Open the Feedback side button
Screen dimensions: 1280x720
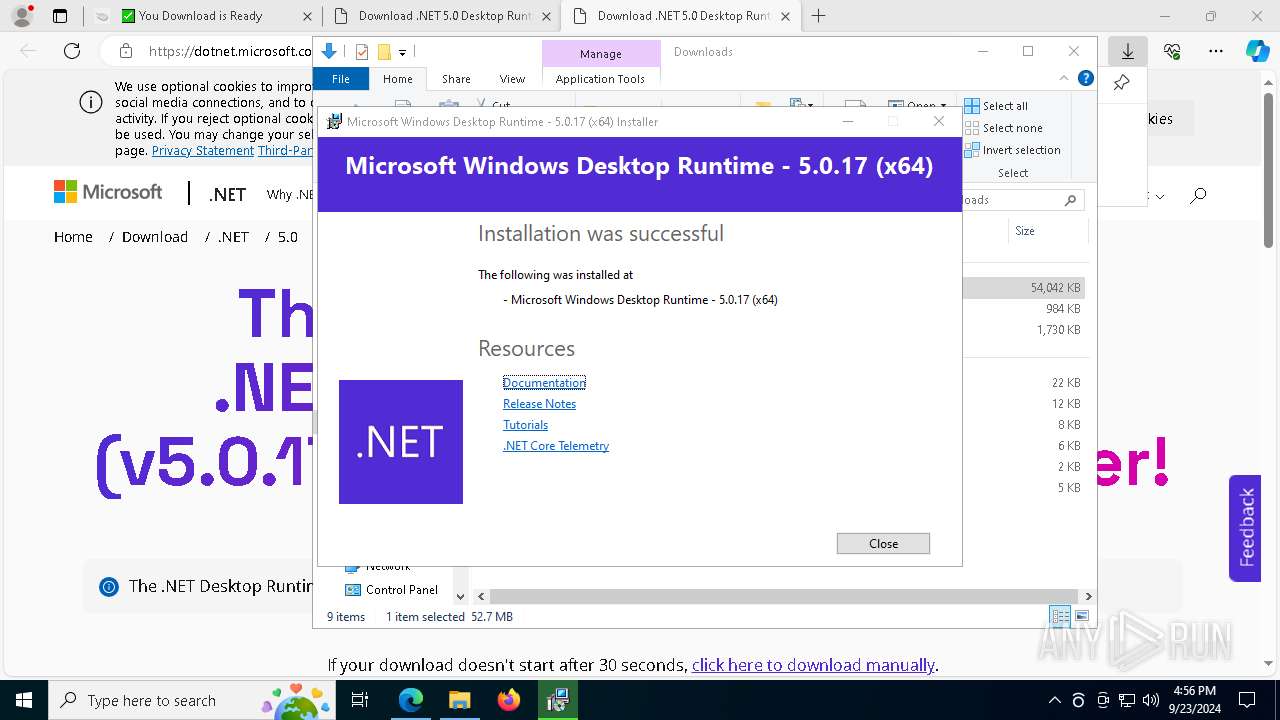[x=1246, y=527]
